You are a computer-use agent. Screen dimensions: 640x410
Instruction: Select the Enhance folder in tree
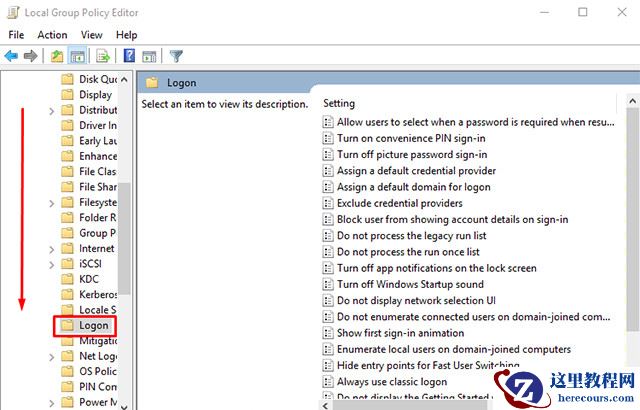click(89, 156)
